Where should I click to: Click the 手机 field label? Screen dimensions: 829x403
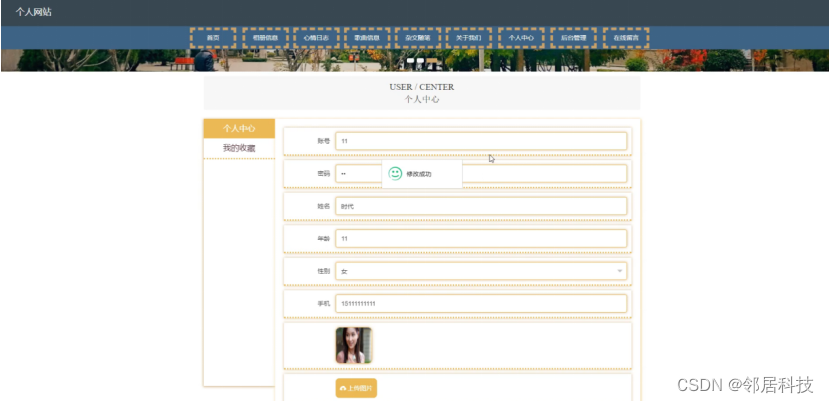(x=324, y=304)
